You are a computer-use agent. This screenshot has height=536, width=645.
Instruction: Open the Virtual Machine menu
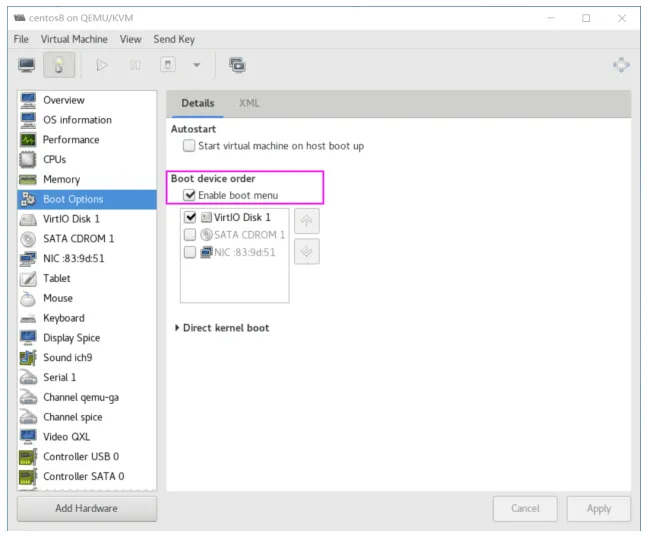click(74, 39)
